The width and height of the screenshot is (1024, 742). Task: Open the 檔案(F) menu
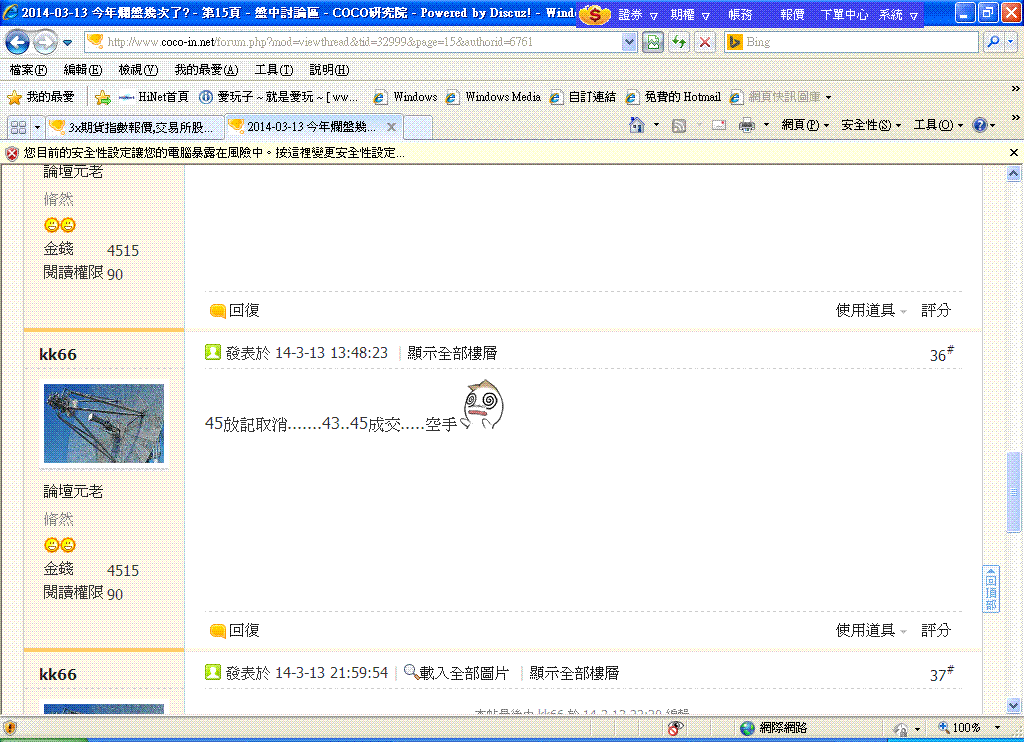(x=28, y=70)
